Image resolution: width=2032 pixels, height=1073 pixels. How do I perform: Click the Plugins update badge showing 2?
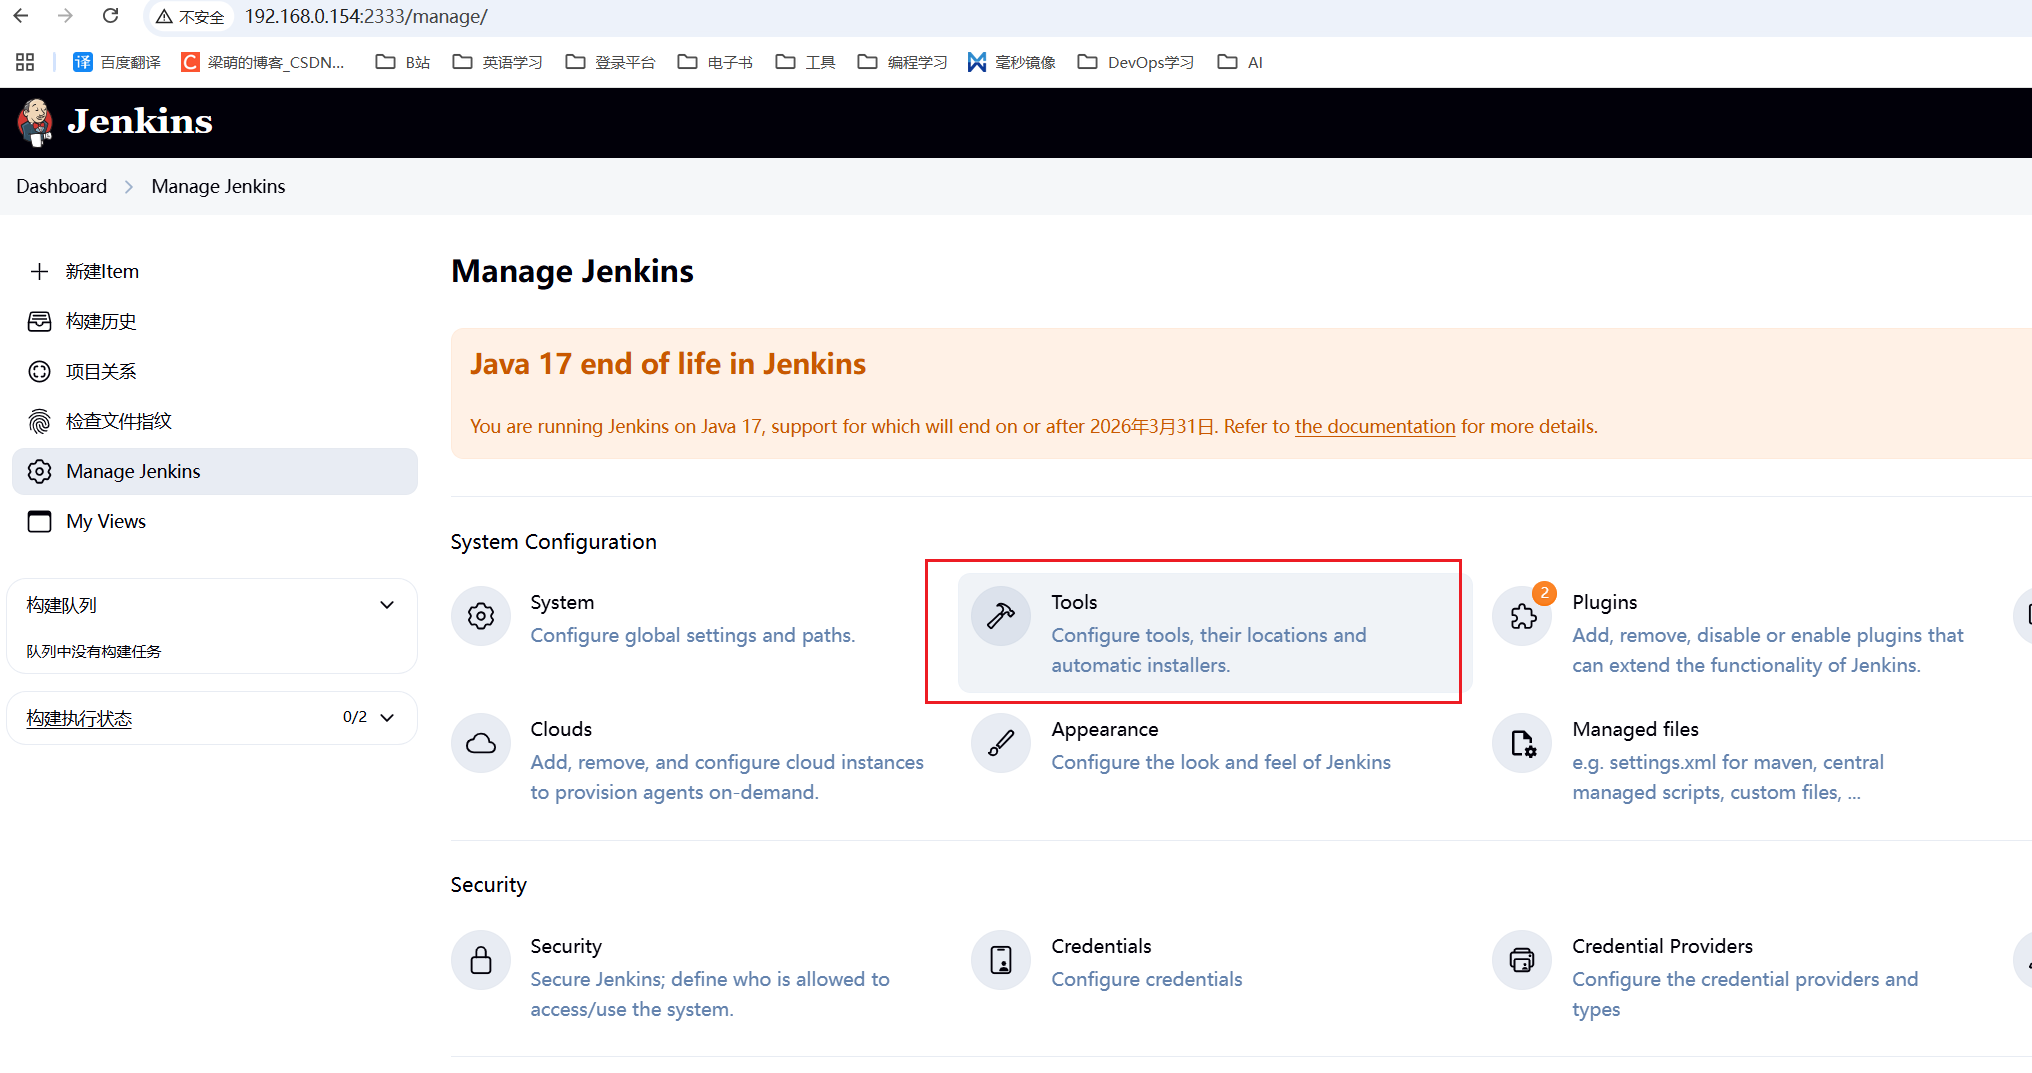(x=1544, y=593)
